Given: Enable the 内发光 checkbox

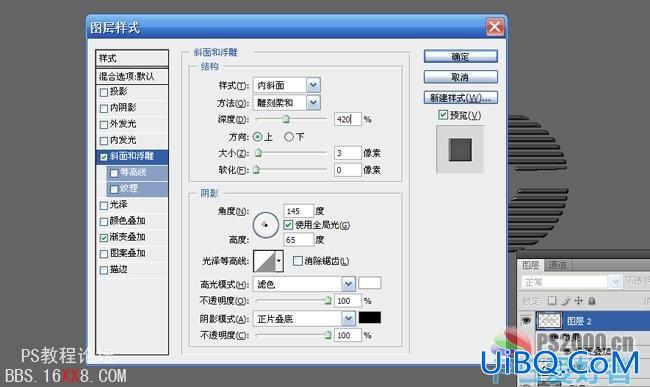Looking at the screenshot, I should tap(104, 140).
